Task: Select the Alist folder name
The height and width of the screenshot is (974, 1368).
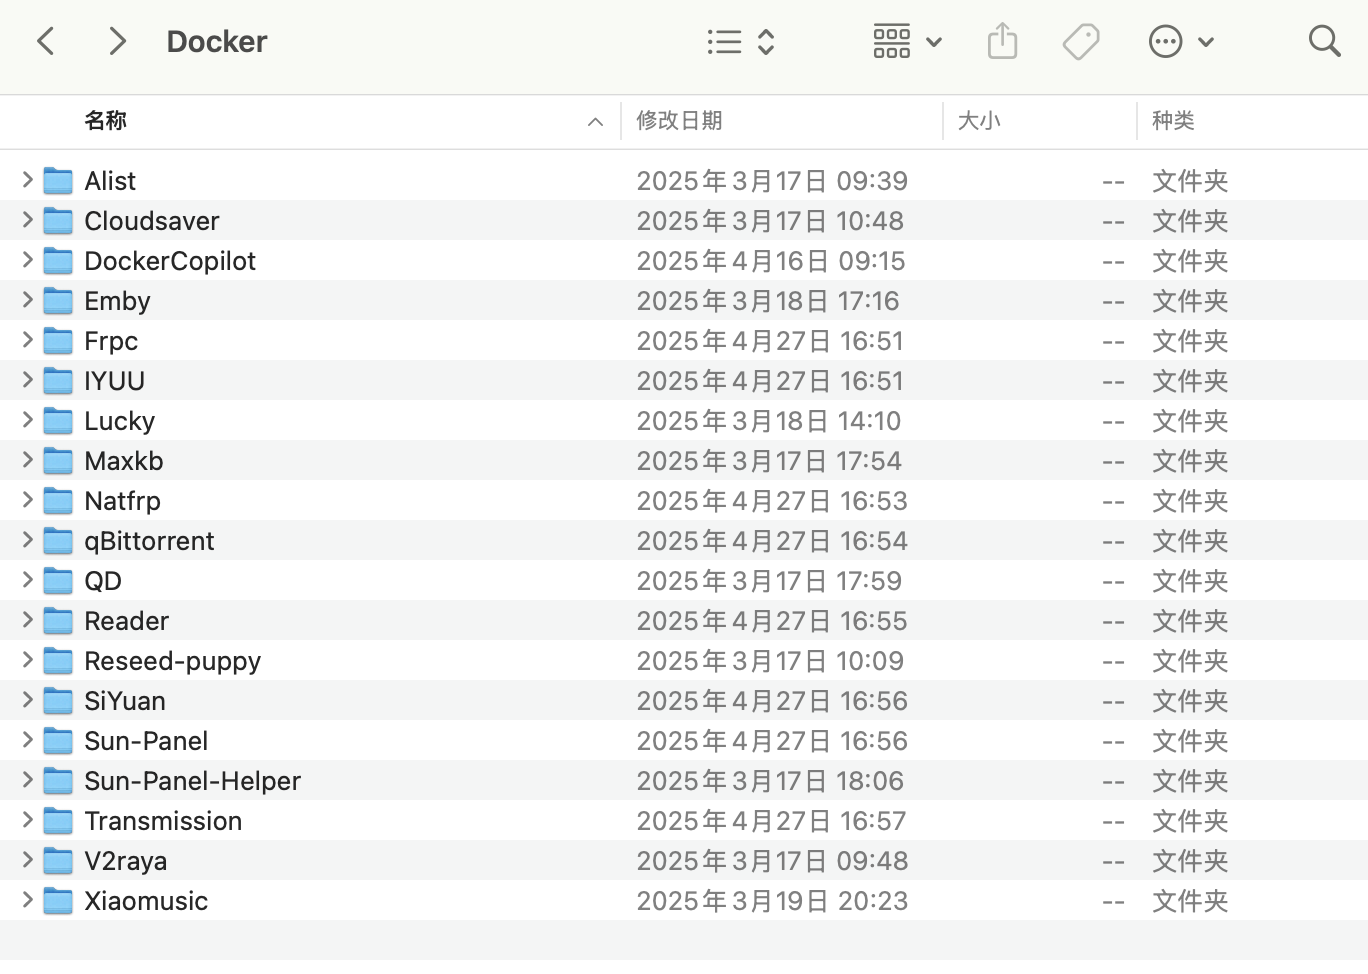Action: [x=110, y=181]
